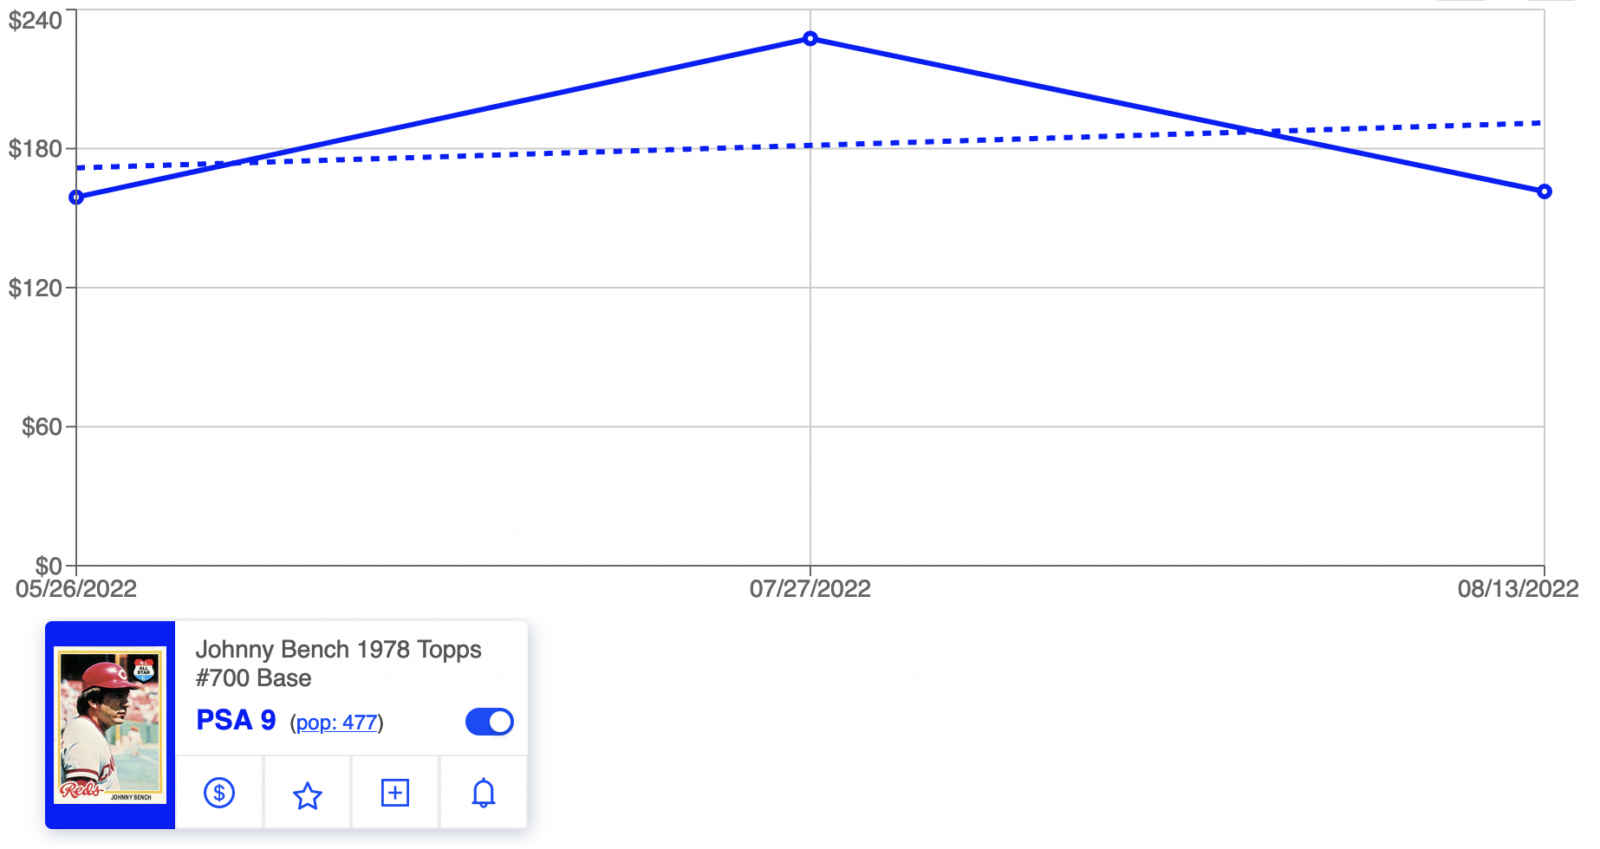Click the 08/13/2022 x-axis date label
The width and height of the screenshot is (1600, 849).
1517,589
